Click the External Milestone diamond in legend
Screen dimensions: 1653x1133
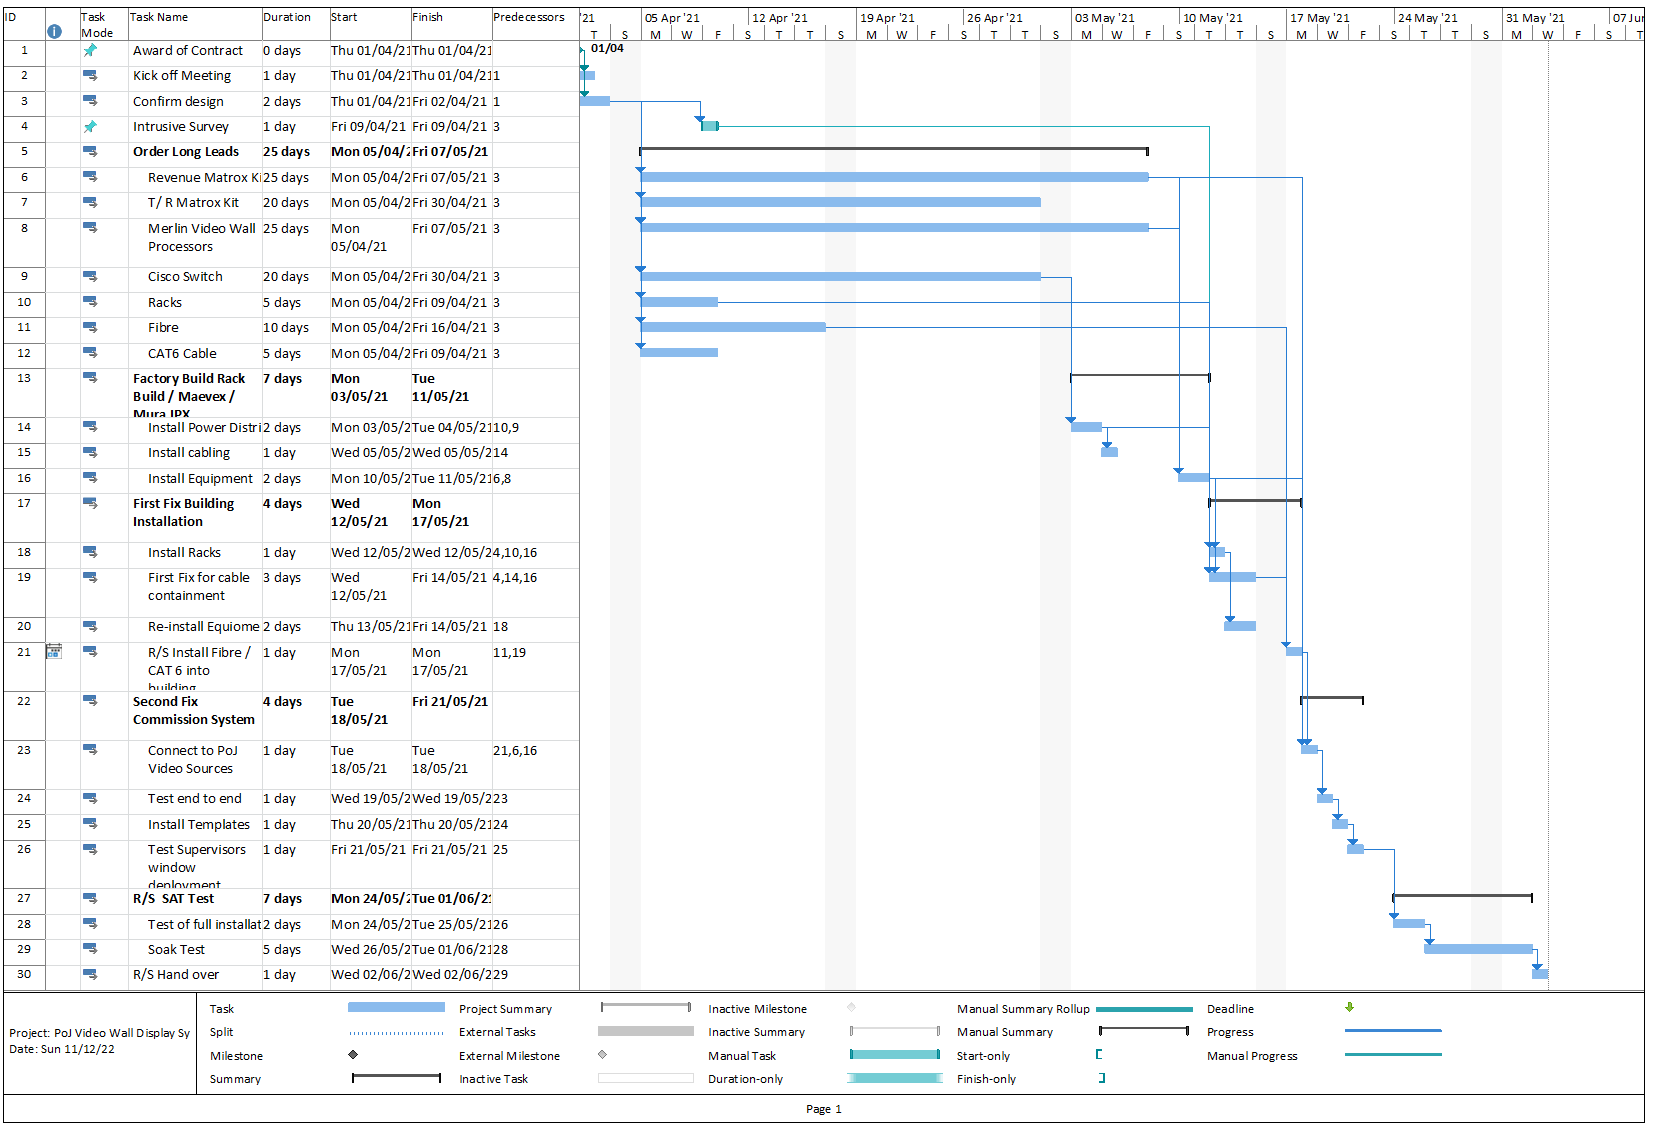[602, 1054]
